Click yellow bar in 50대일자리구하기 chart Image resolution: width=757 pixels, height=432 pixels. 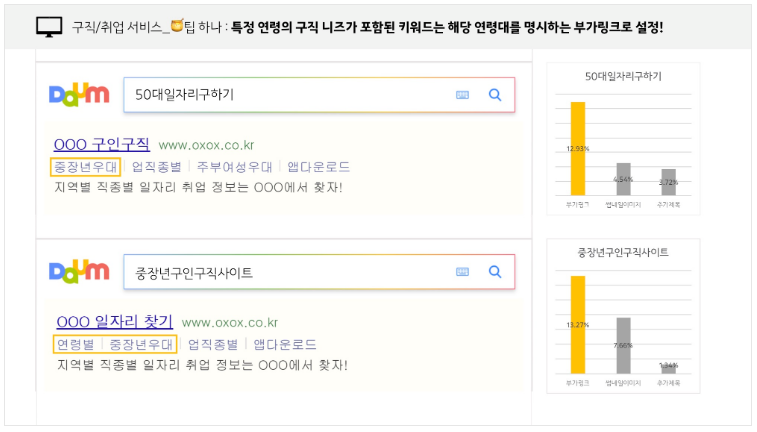(x=577, y=148)
